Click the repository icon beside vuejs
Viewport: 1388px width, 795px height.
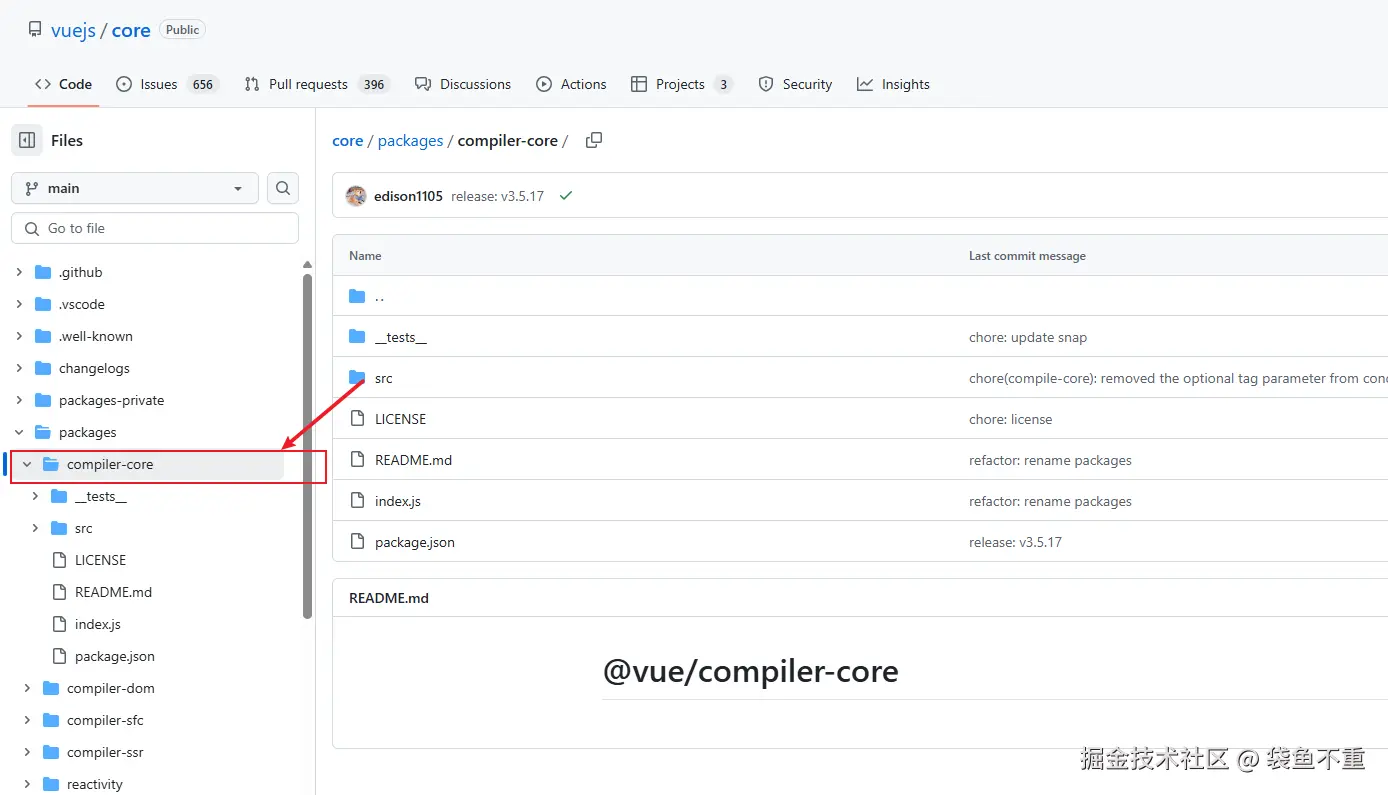(35, 30)
